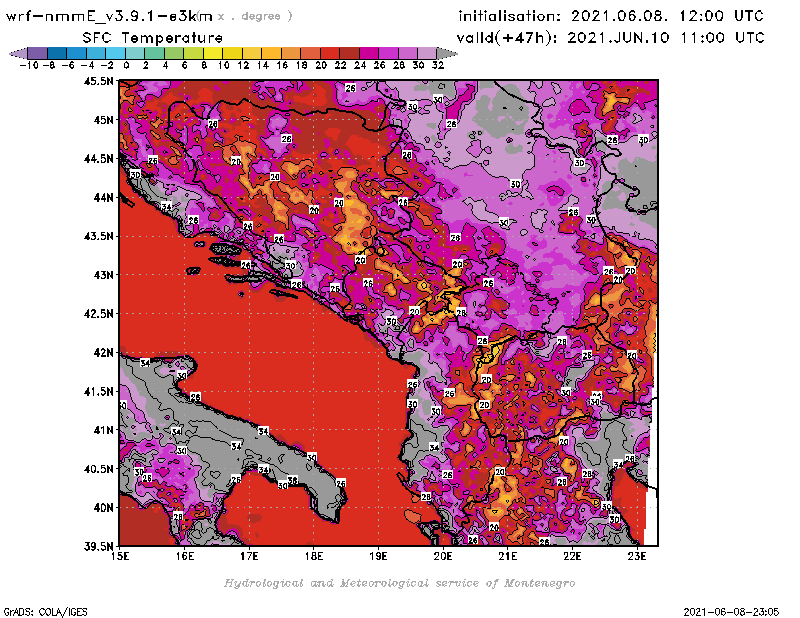Select the legend value '16'

282,65
